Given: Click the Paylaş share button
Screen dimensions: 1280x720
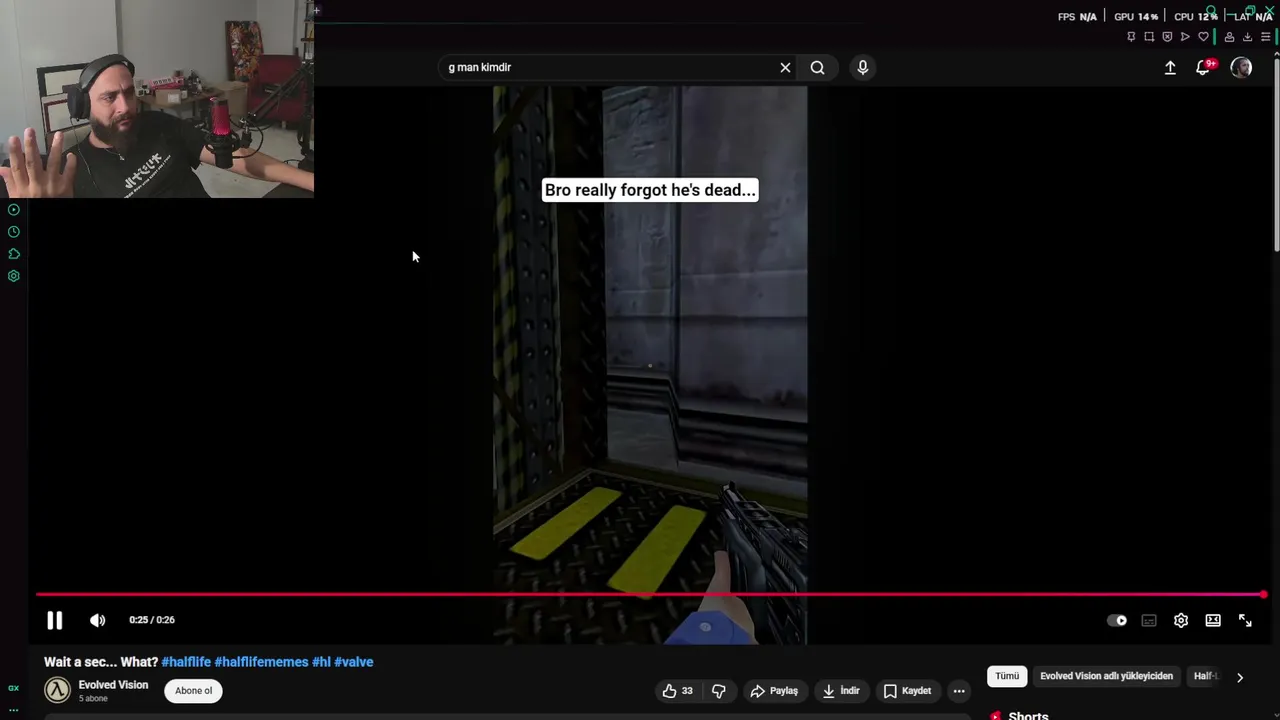Looking at the screenshot, I should click(x=774, y=691).
